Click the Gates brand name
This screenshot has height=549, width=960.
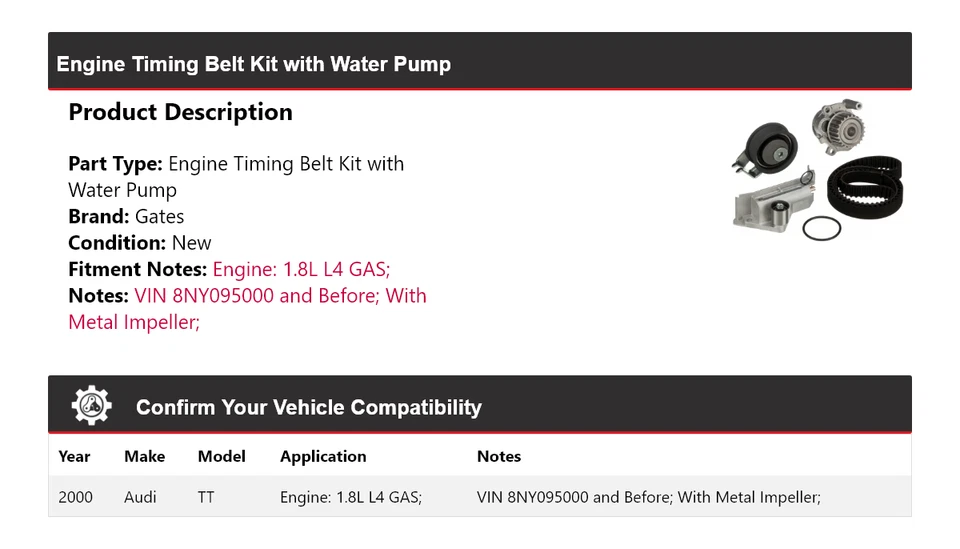click(x=159, y=216)
